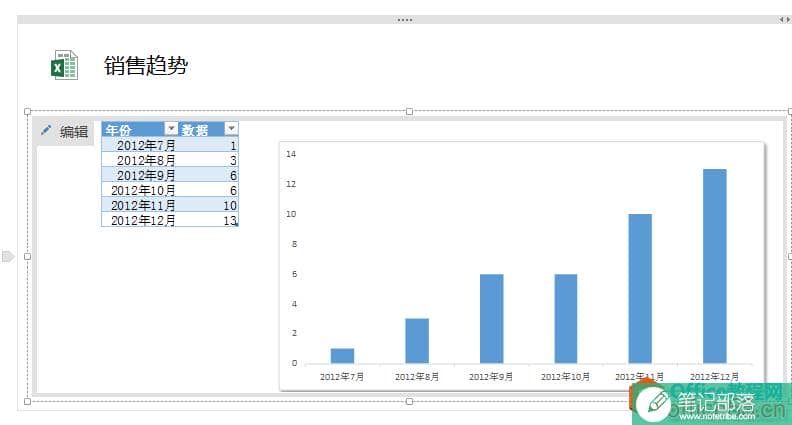Select the 2012年7月 table cell
792x425 pixels.
click(x=140, y=146)
